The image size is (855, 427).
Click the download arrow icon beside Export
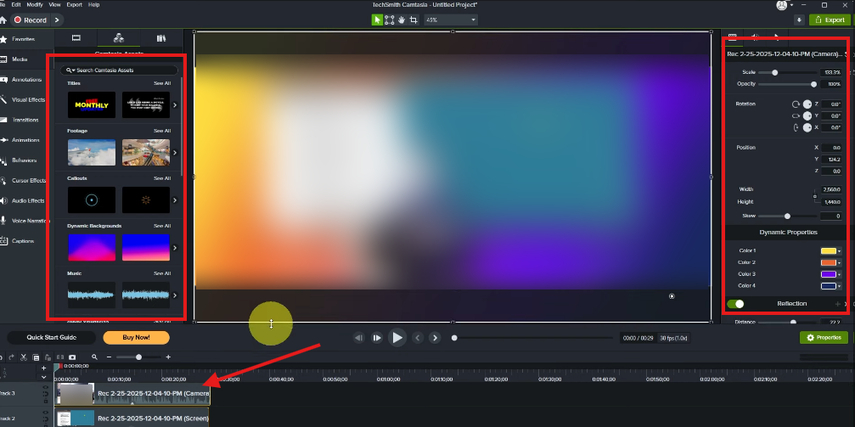point(799,20)
